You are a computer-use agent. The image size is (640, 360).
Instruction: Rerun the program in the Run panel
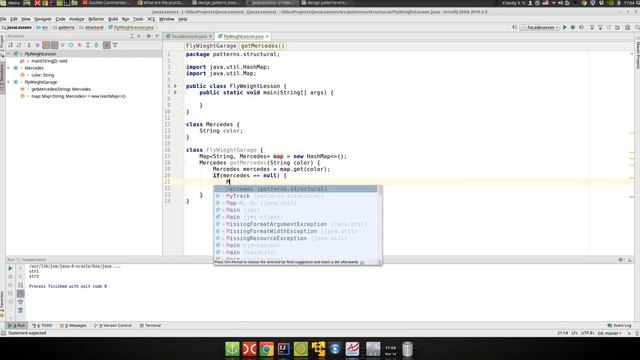(10, 268)
